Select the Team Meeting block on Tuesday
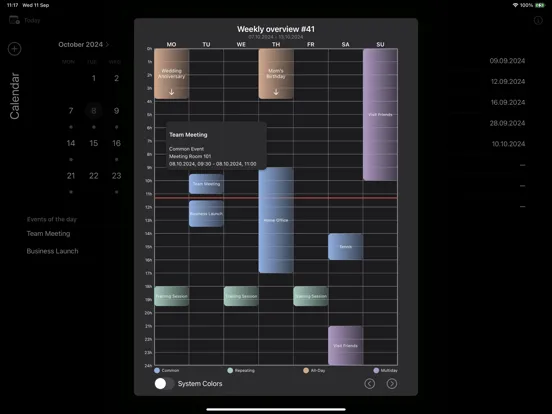Image resolution: width=552 pixels, height=414 pixels. pyautogui.click(x=206, y=183)
